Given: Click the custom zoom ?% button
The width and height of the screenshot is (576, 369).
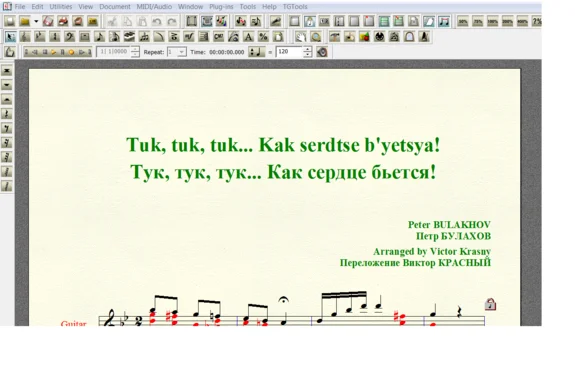Looking at the screenshot, I should (537, 21).
